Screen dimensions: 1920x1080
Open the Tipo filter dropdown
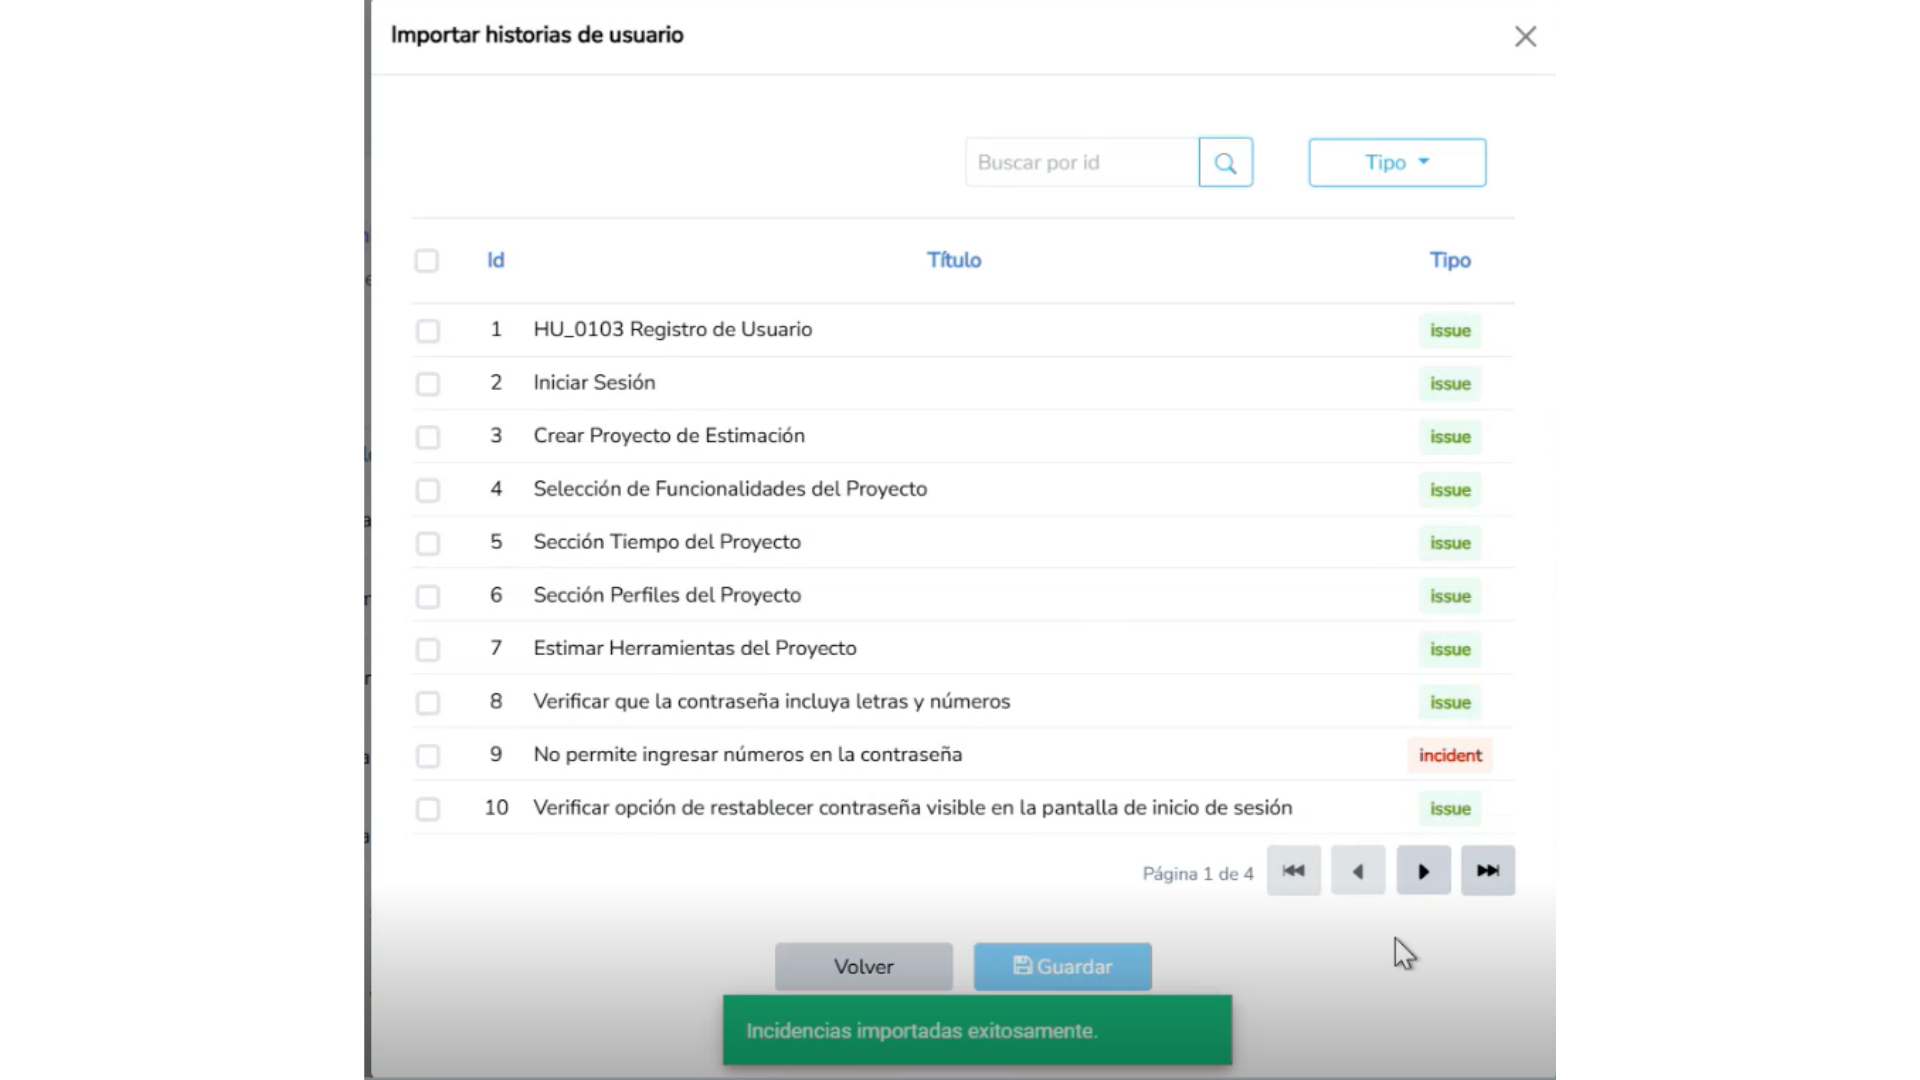(x=1397, y=162)
